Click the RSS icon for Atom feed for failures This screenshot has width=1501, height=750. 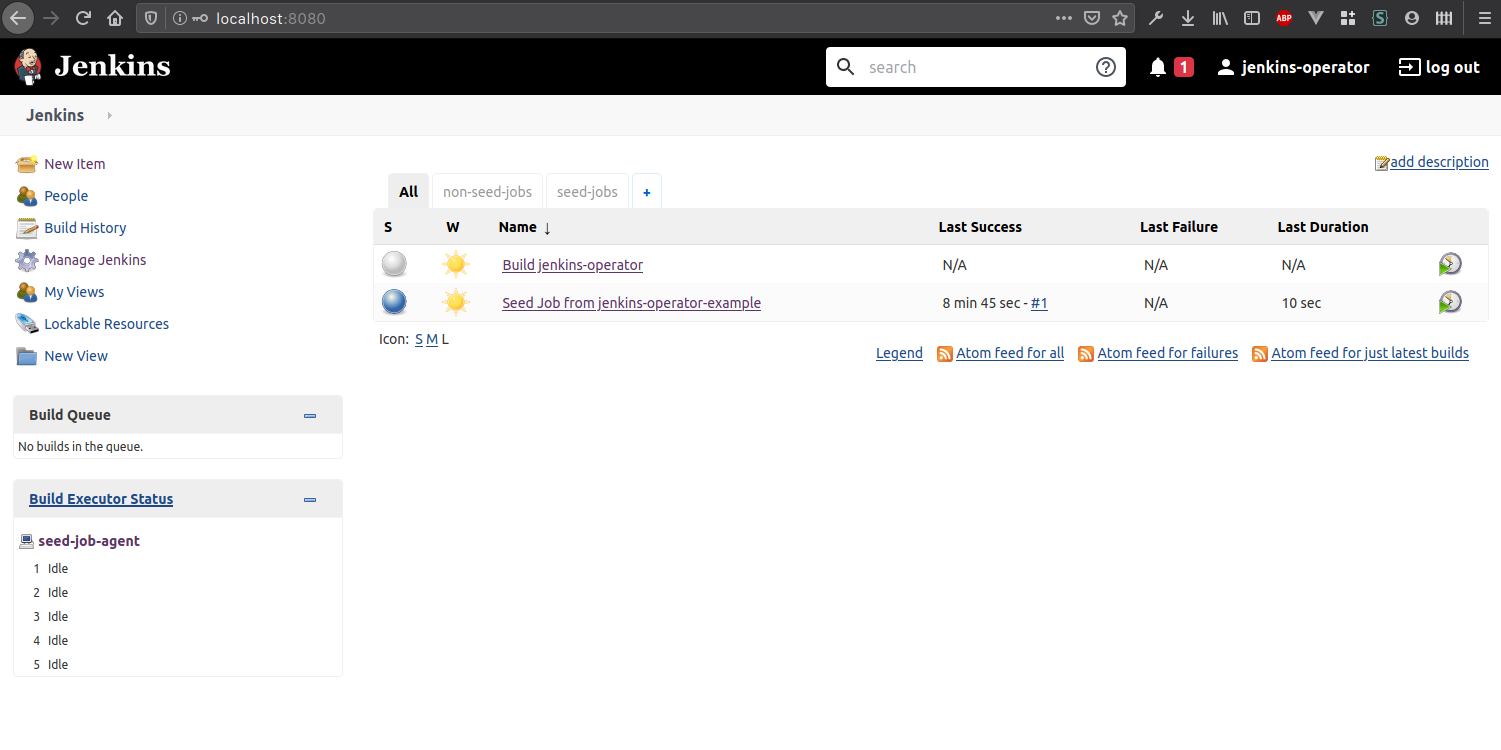pos(1086,353)
